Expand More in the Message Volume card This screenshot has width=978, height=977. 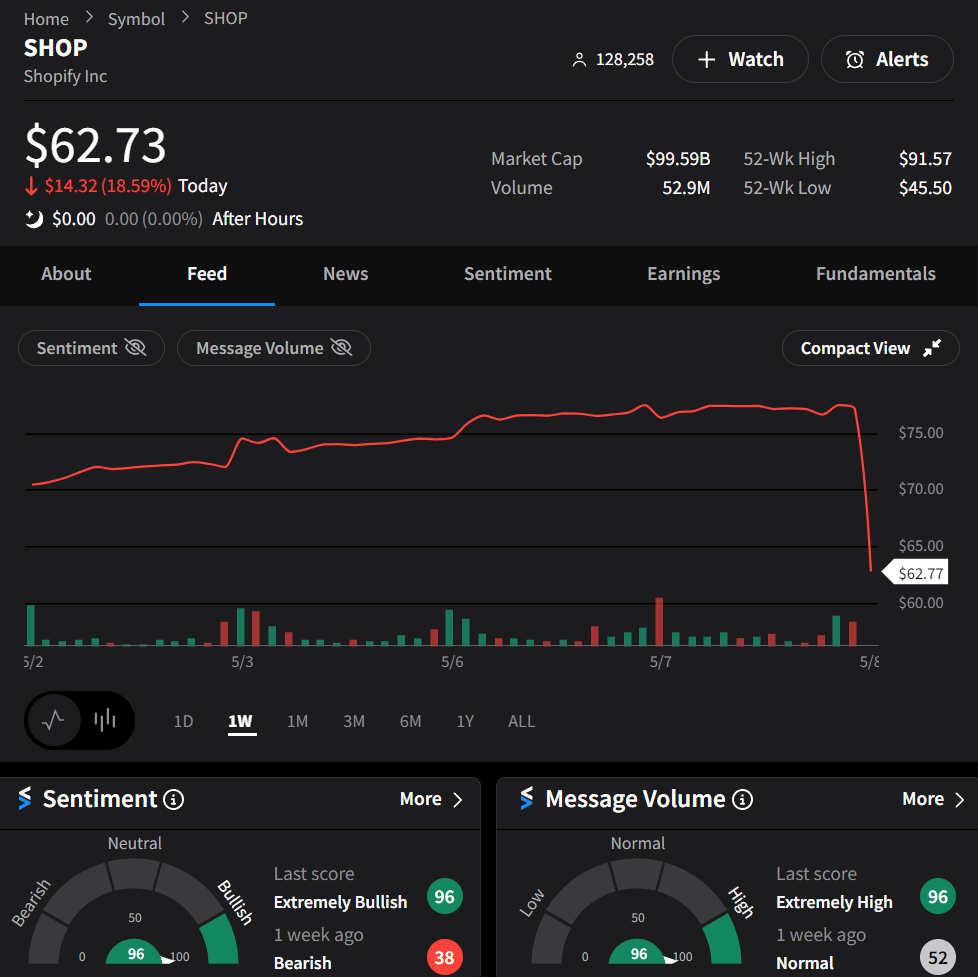click(933, 799)
